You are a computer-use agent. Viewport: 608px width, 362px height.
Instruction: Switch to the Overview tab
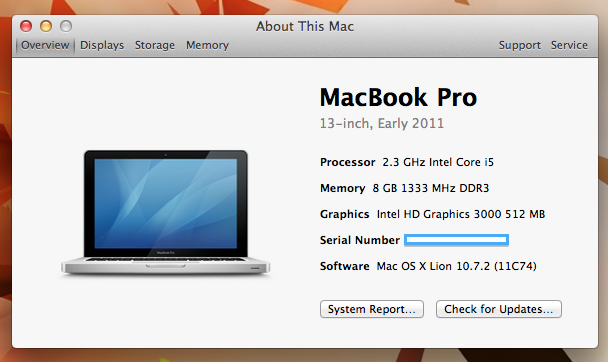click(45, 45)
